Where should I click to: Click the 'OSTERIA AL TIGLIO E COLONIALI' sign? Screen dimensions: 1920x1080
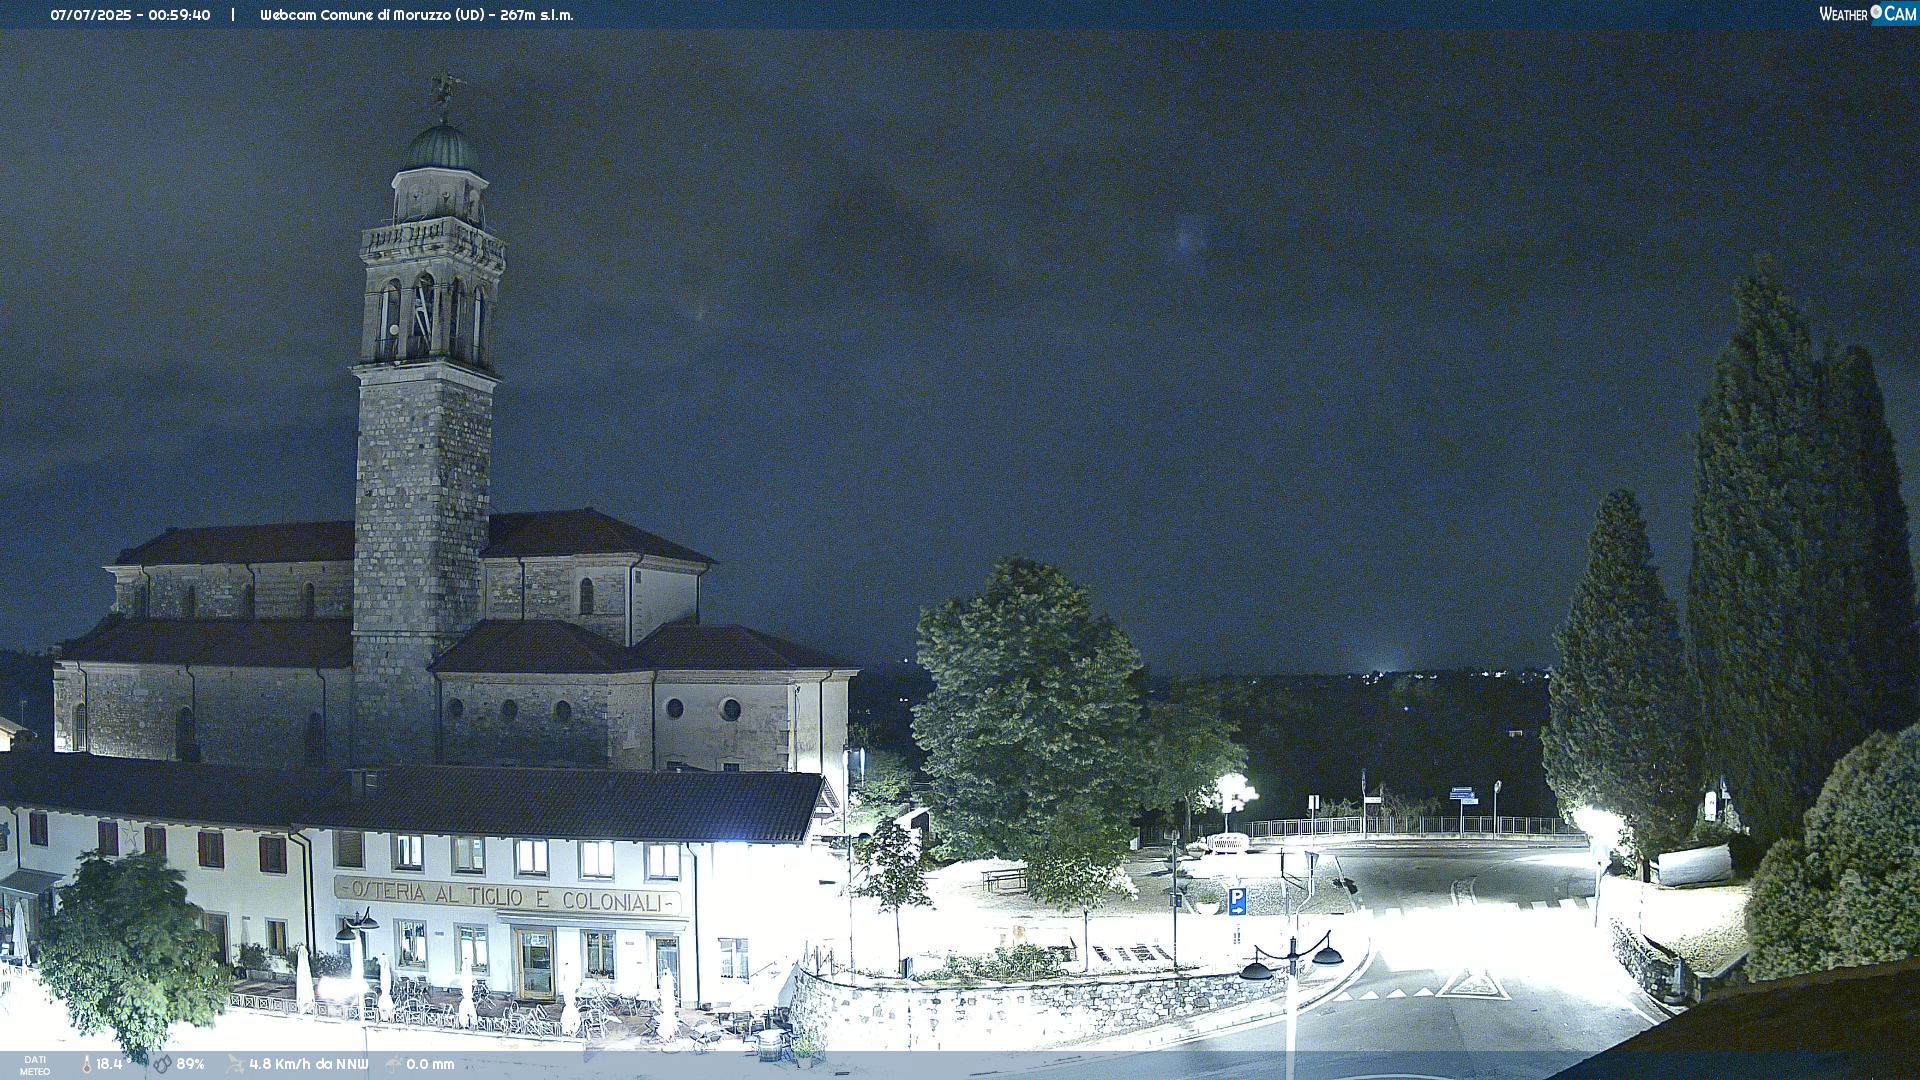(x=508, y=896)
